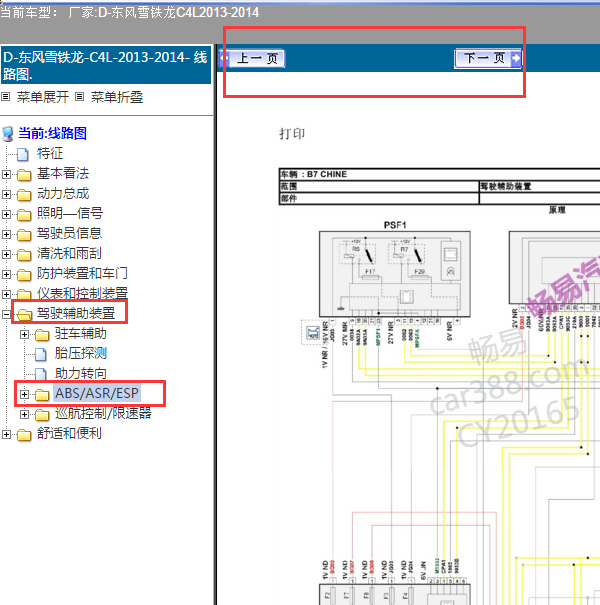
Task: Expand the 驻车辅助 subfolder
Action: tap(24, 335)
